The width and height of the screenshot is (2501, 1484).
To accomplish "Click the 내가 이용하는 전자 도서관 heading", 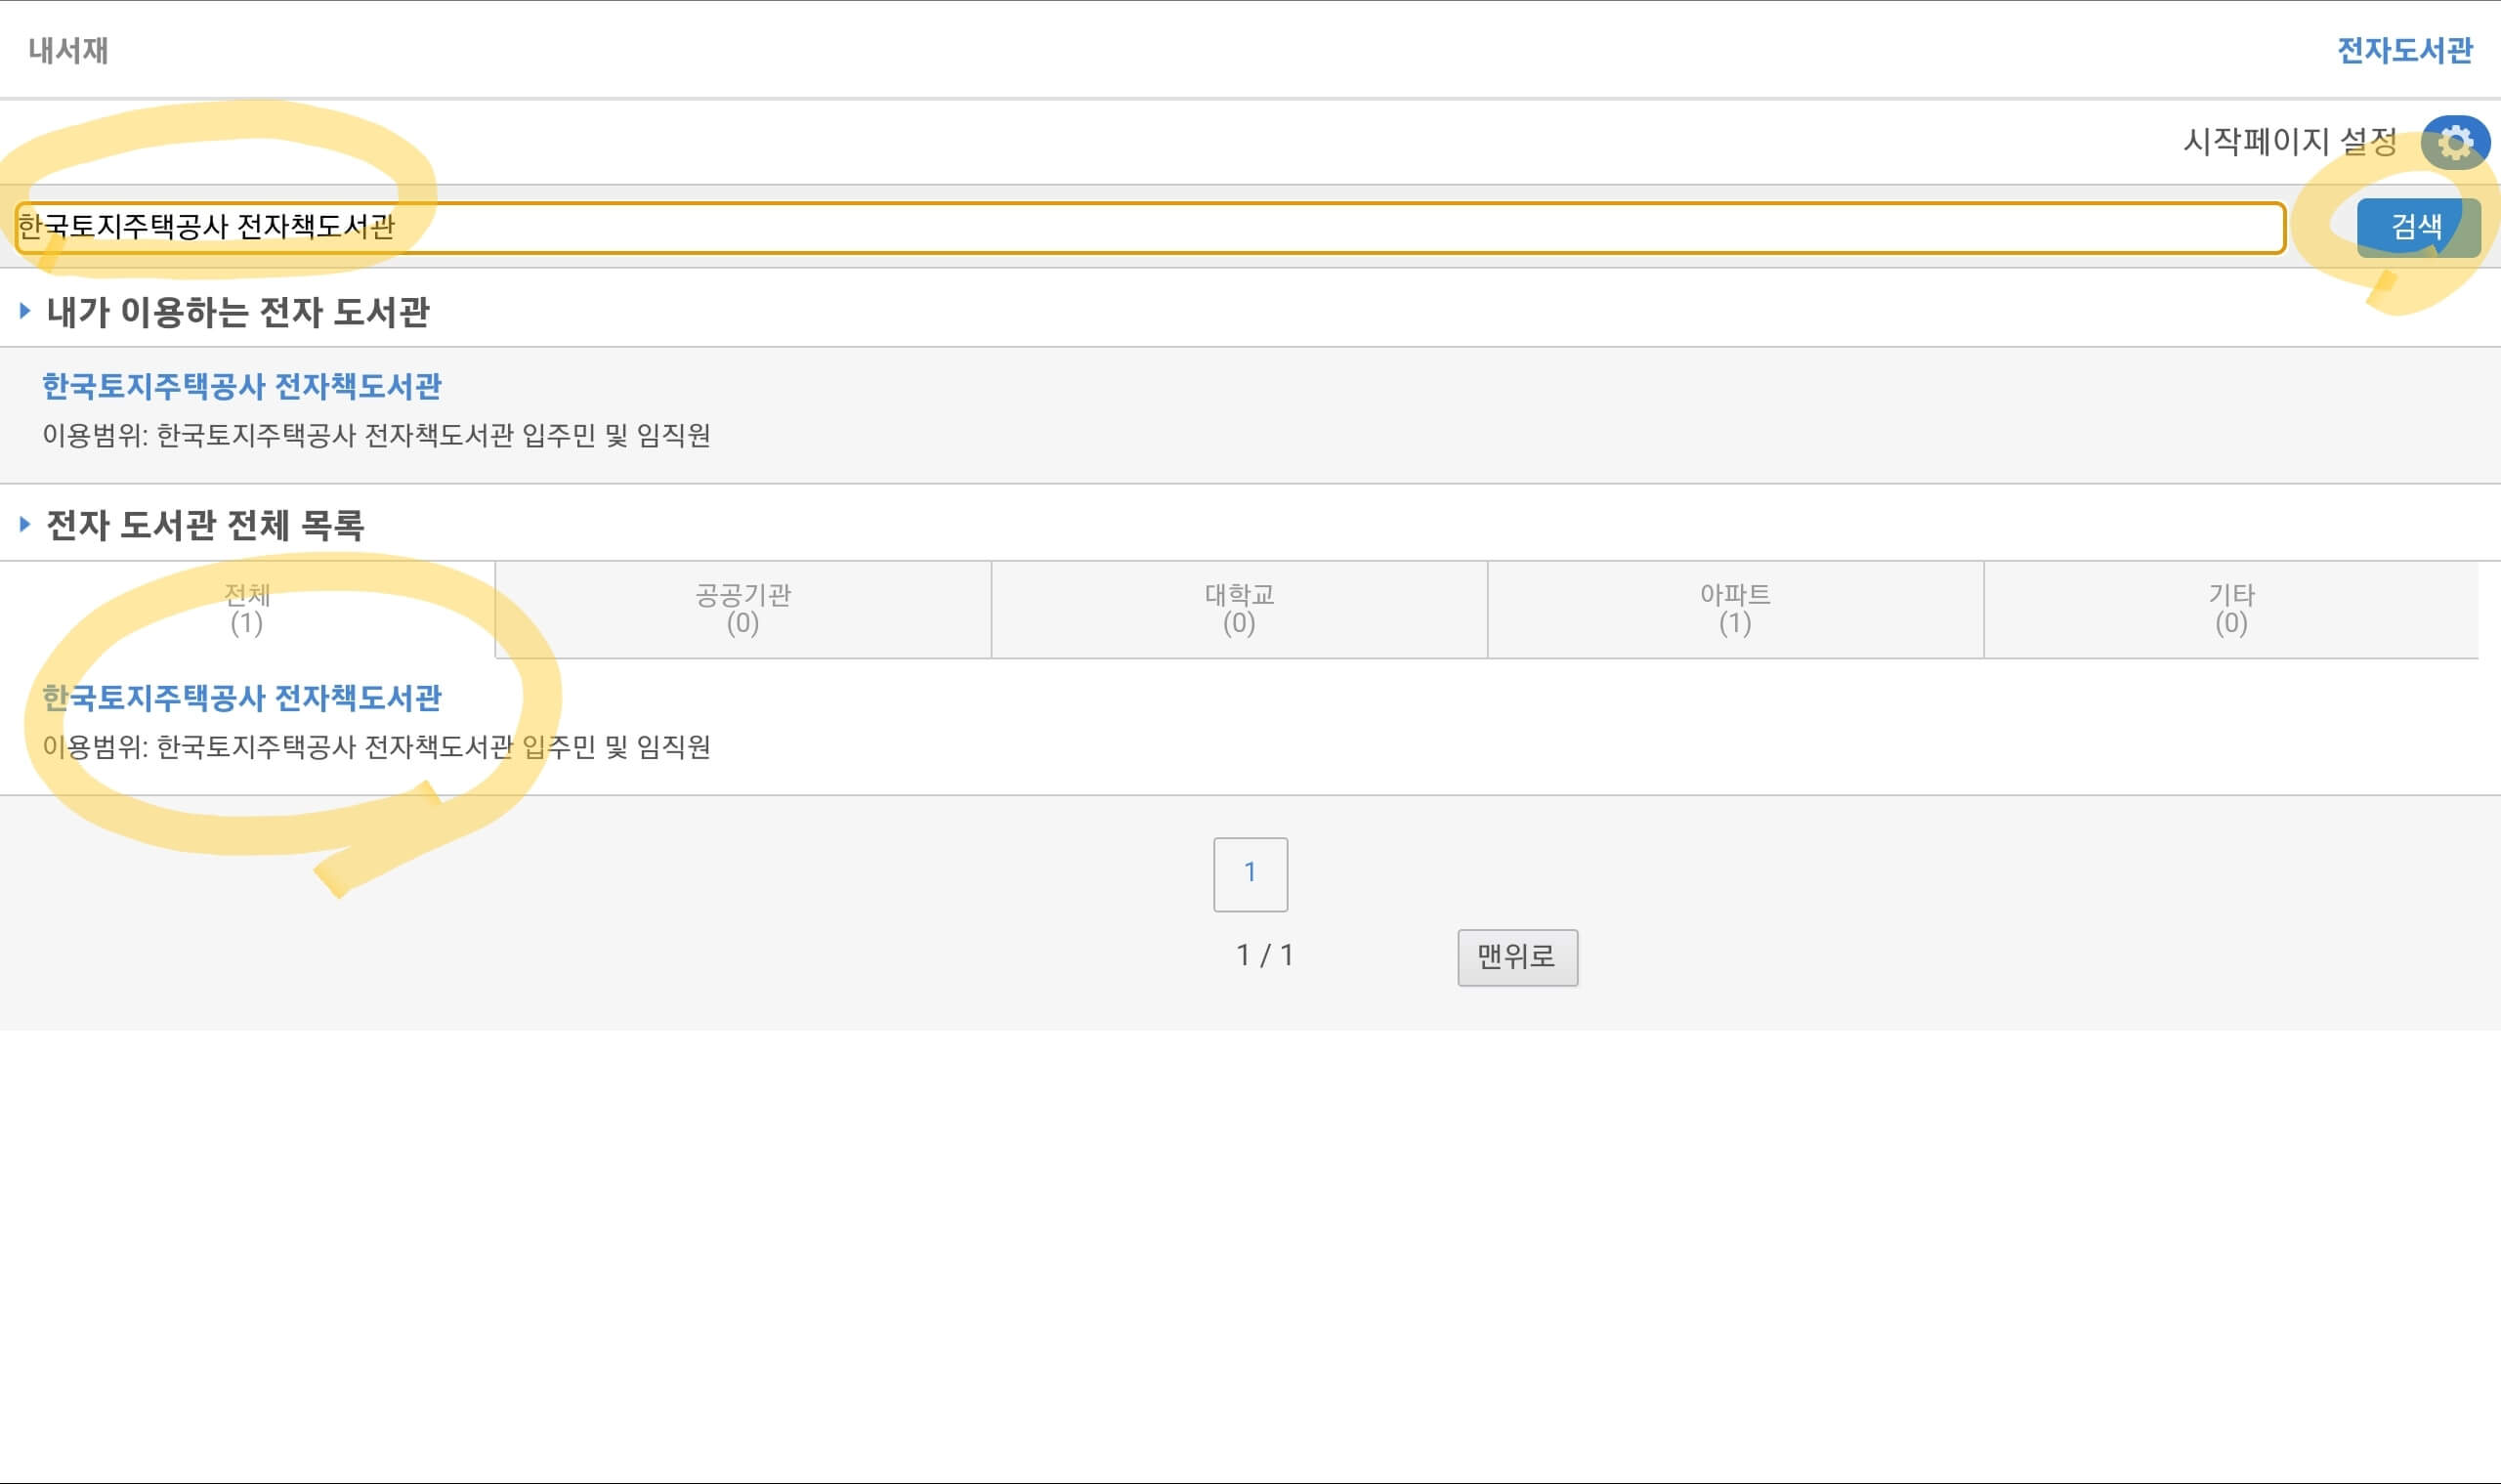I will coord(238,311).
